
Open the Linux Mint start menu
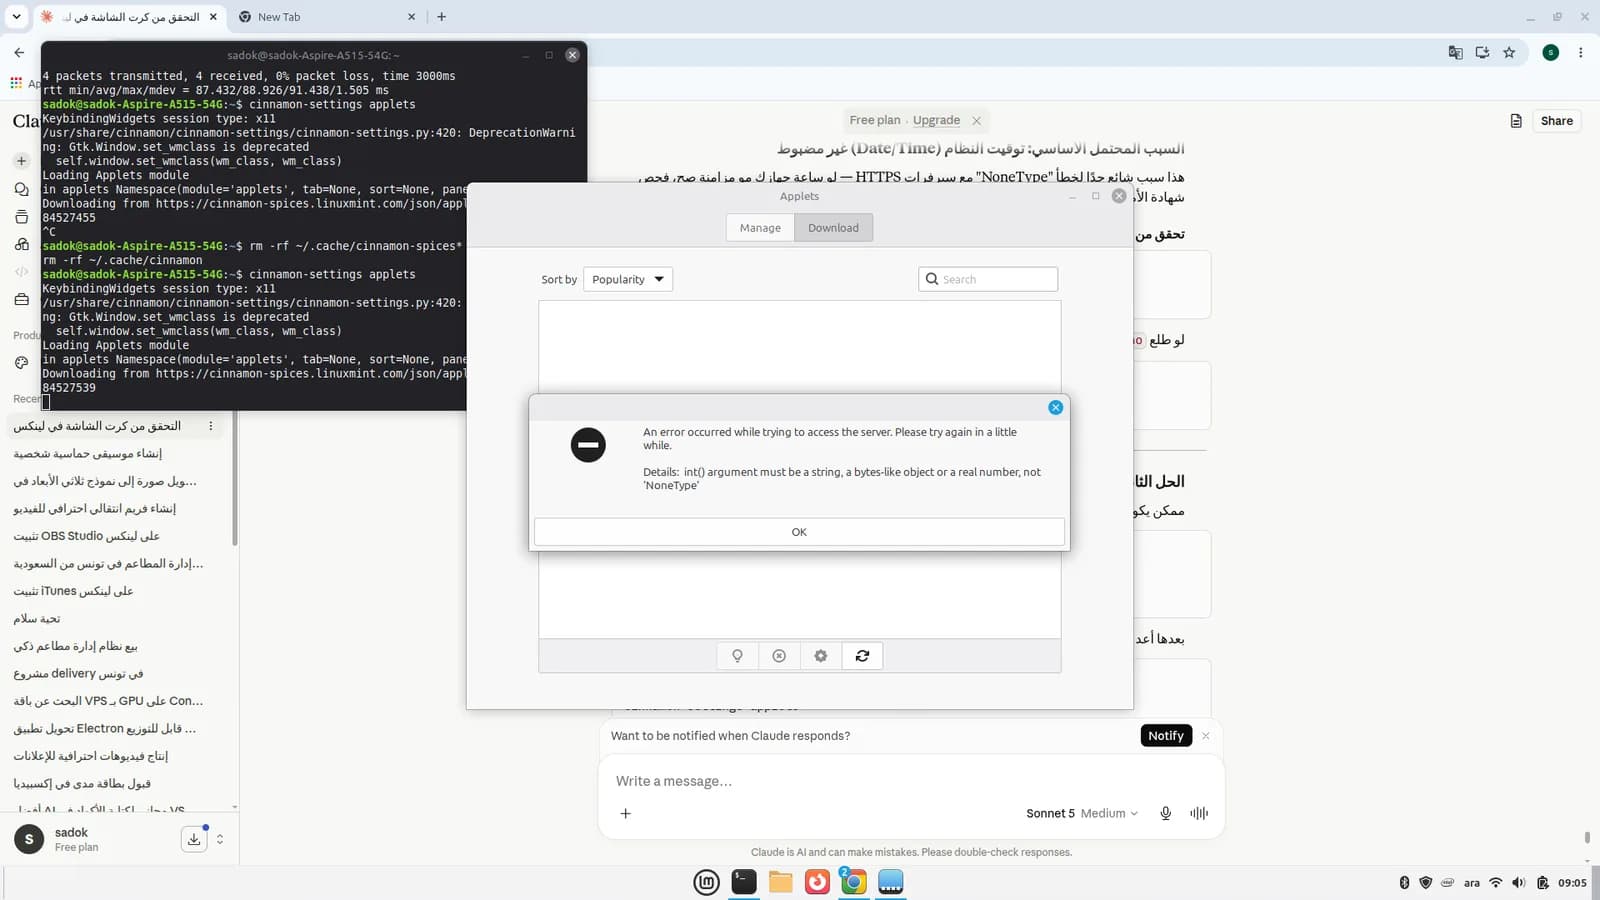pos(707,882)
